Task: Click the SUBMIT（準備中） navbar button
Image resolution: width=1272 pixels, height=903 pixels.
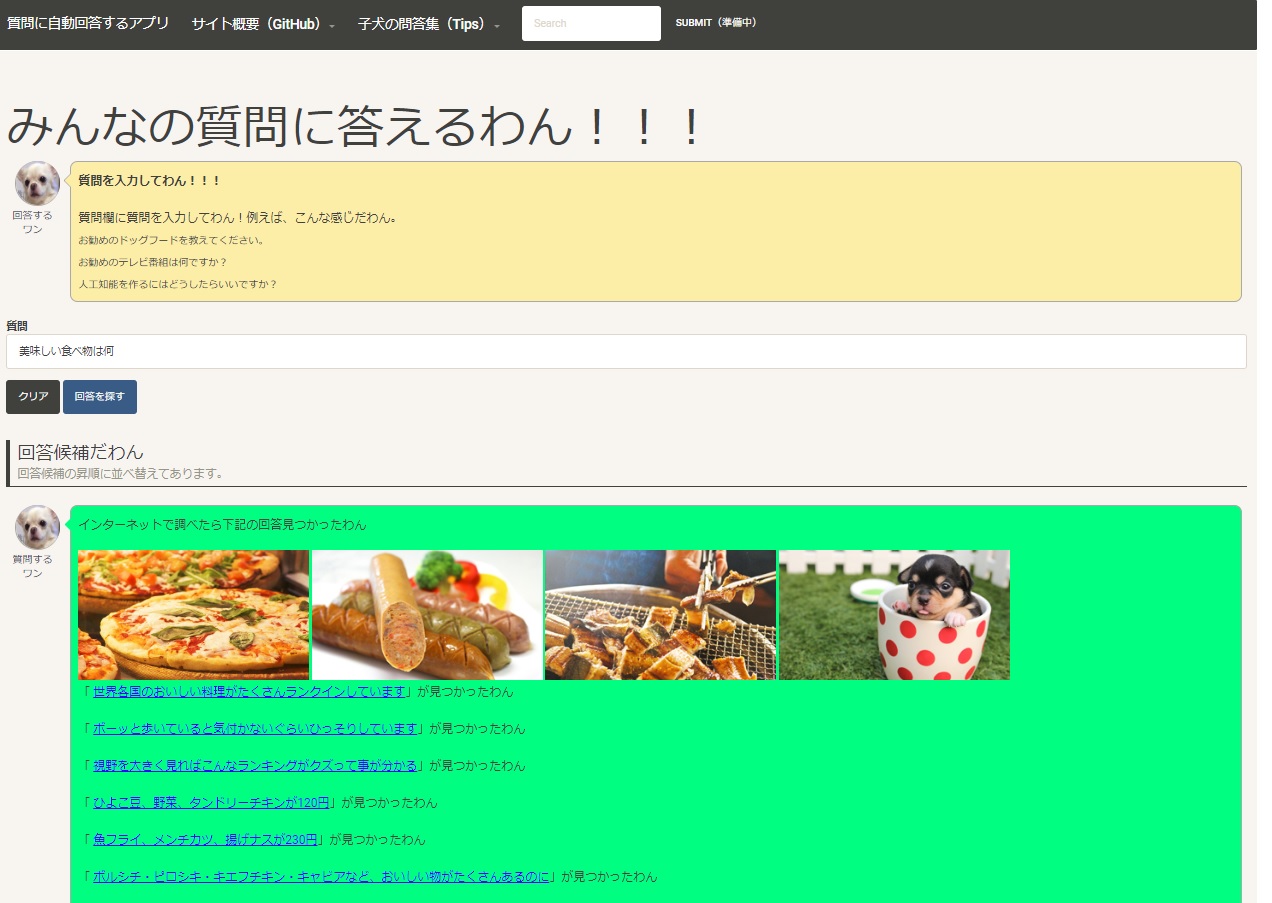Action: click(716, 23)
